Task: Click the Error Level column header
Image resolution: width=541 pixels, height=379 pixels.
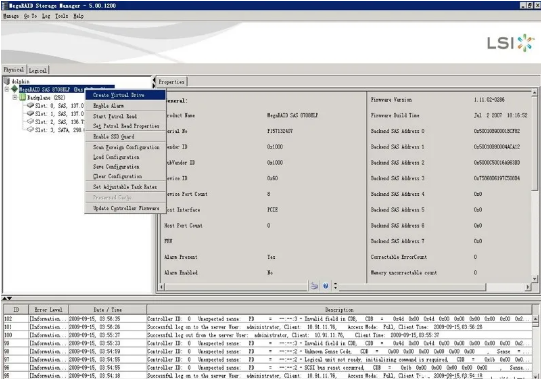Action: pyautogui.click(x=48, y=310)
